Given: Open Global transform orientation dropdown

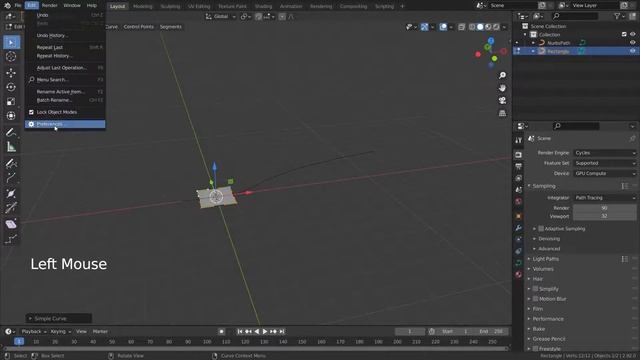Looking at the screenshot, I should (221, 17).
